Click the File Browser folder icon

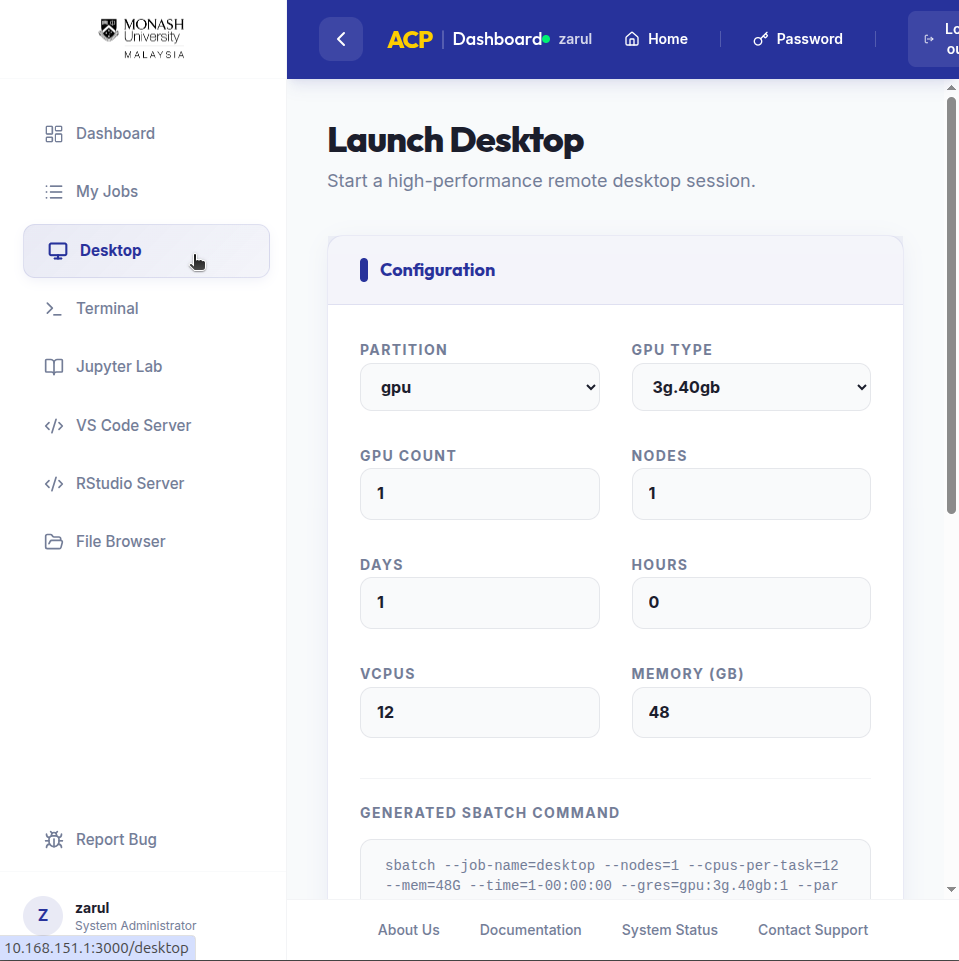tap(54, 542)
